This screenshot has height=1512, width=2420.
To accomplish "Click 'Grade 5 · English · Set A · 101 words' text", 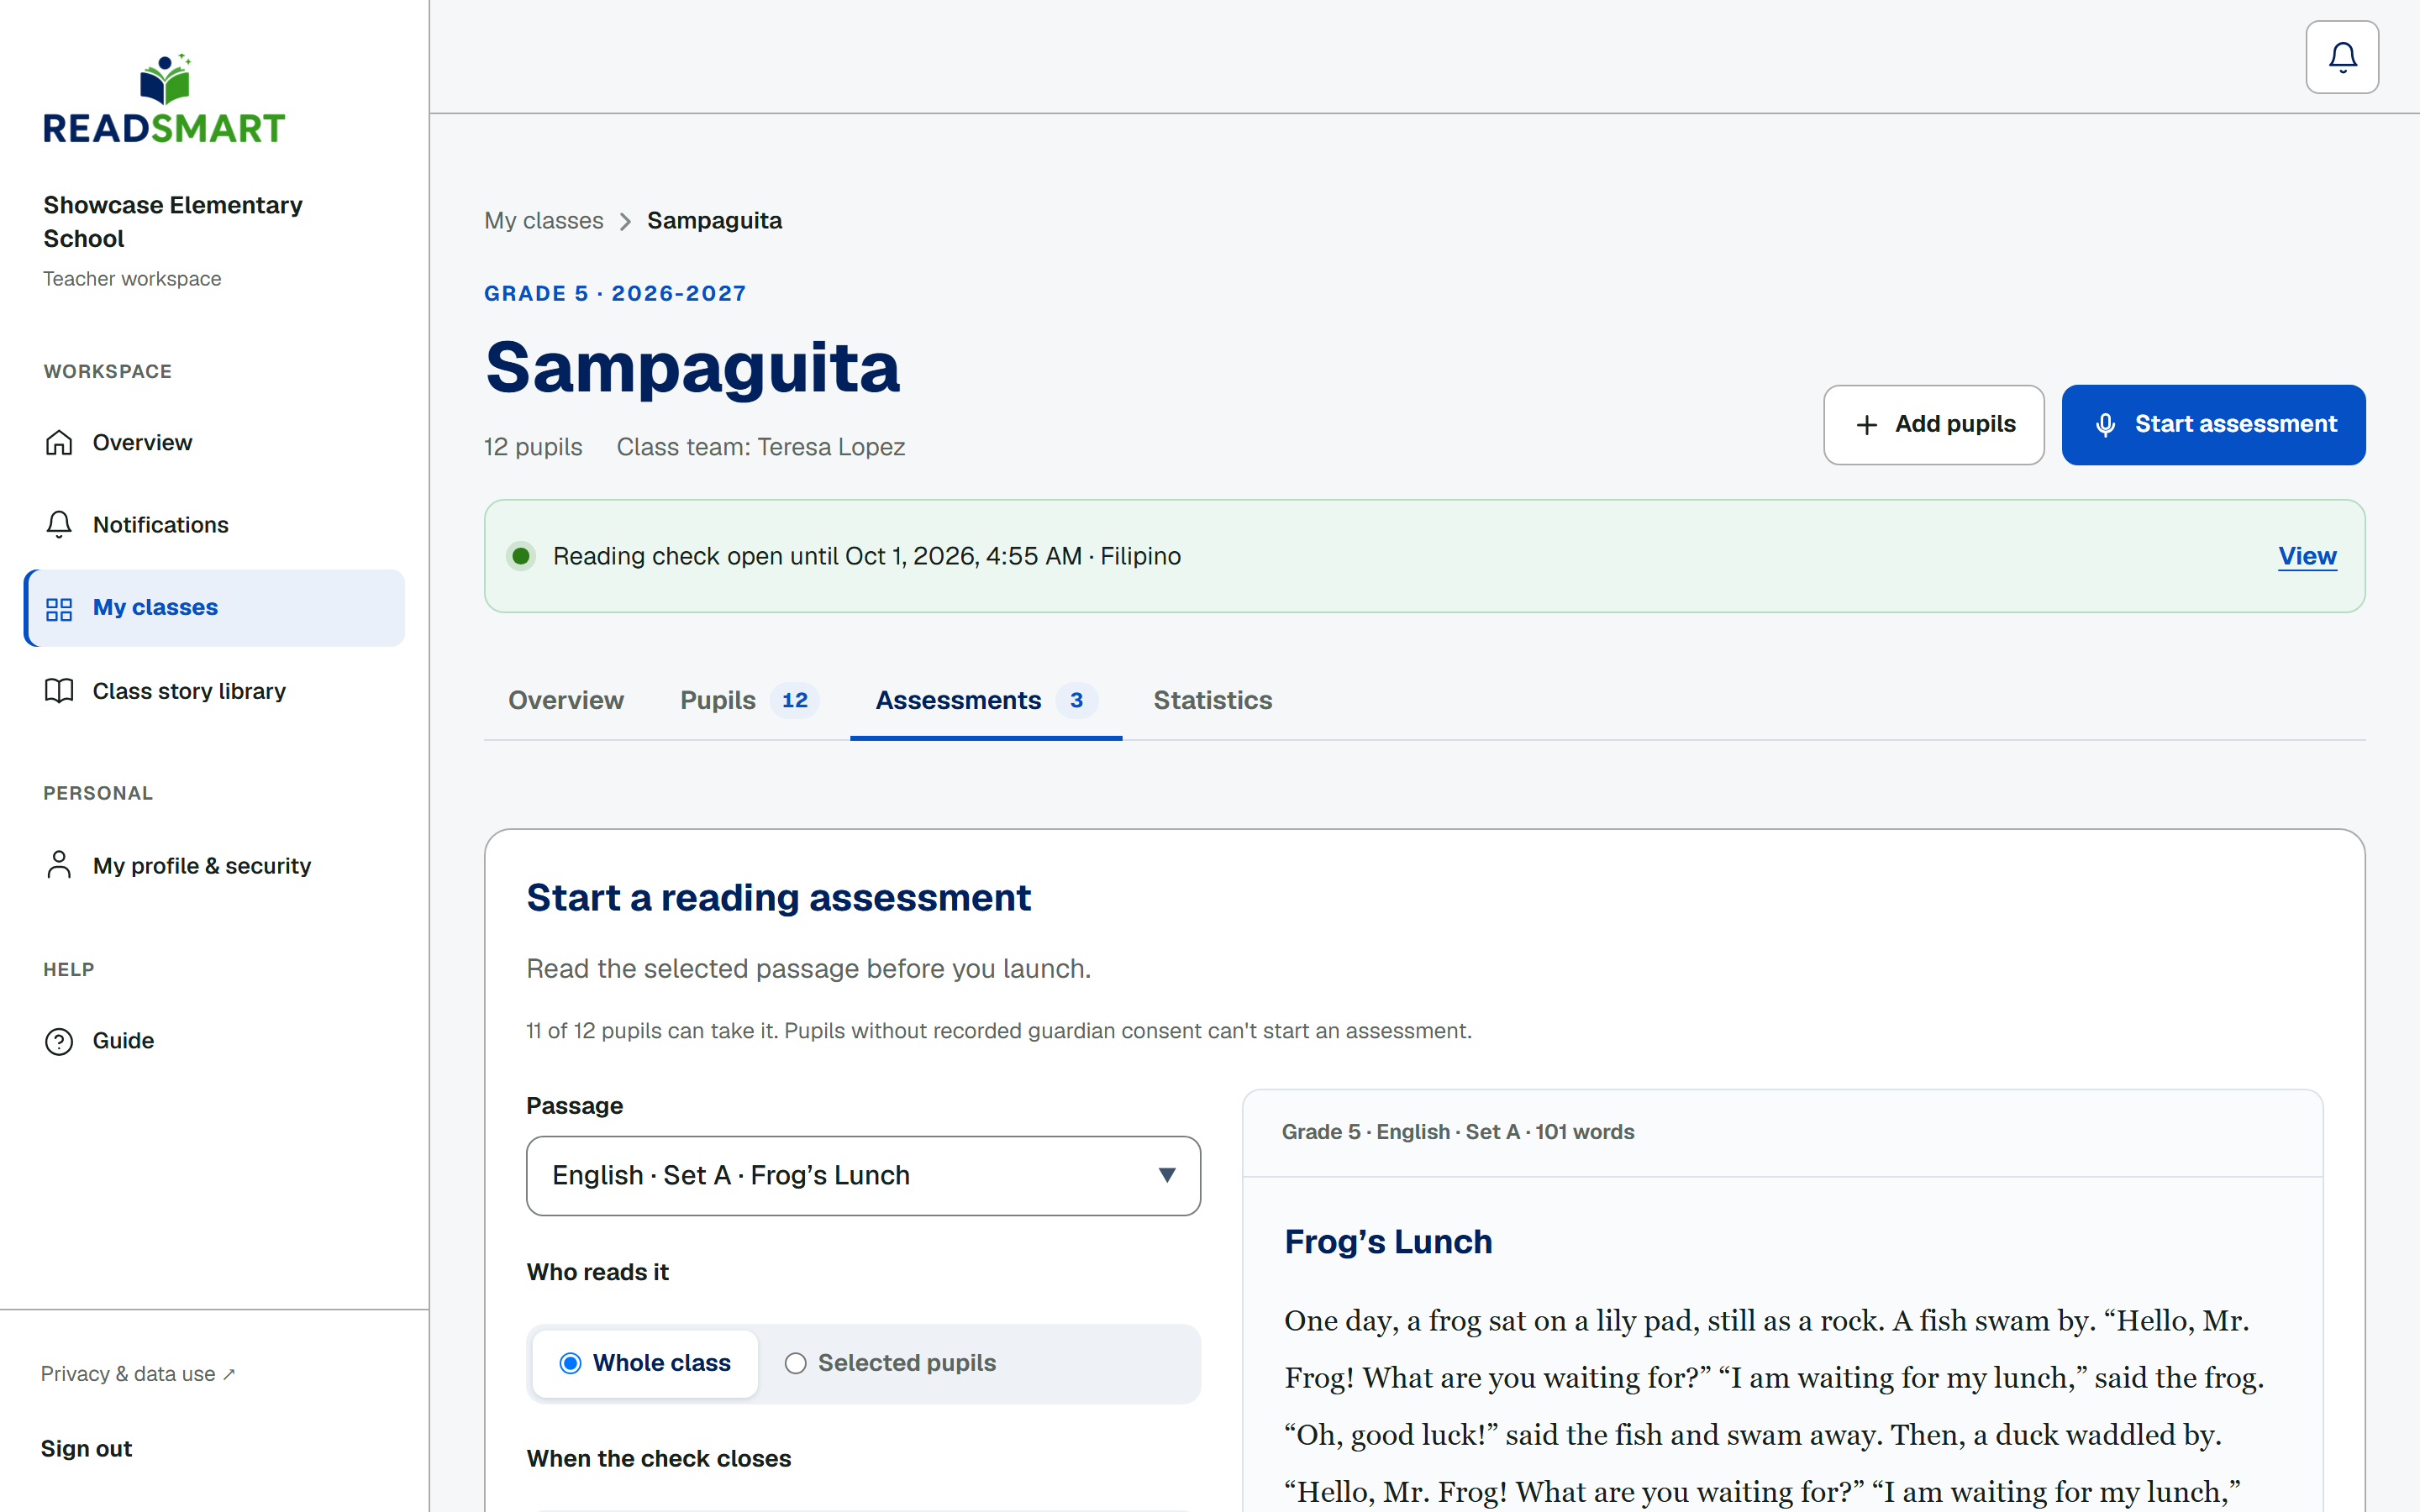I will click(x=1458, y=1132).
